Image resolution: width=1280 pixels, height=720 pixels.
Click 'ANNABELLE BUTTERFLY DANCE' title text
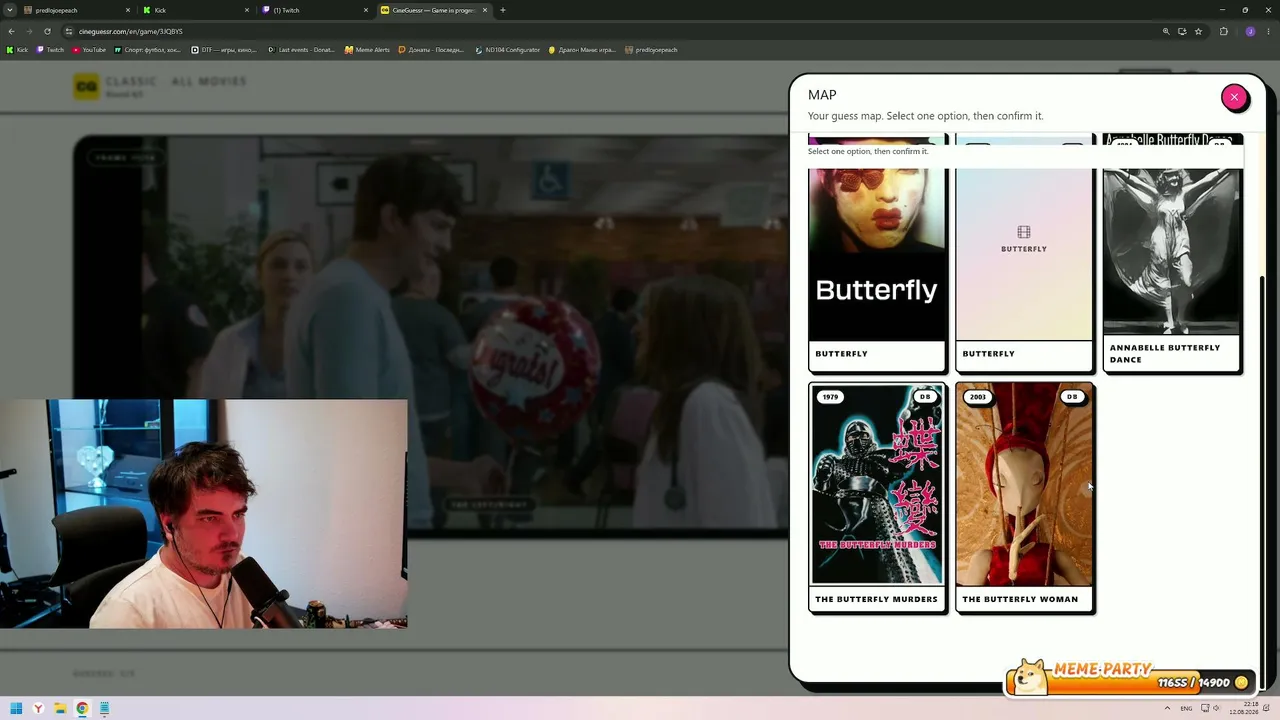(x=1165, y=353)
